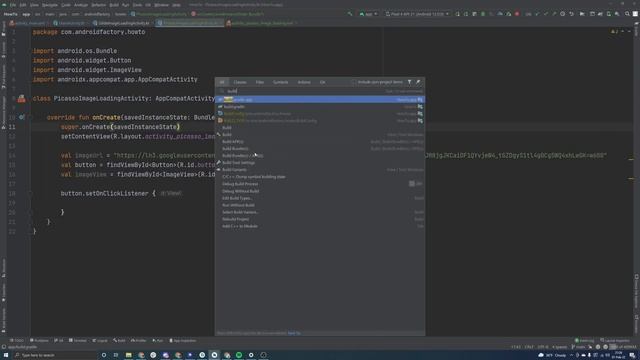Viewport: 640px width, 360px height.
Task: Click the Git update project arrow icon
Action: click(x=537, y=14)
